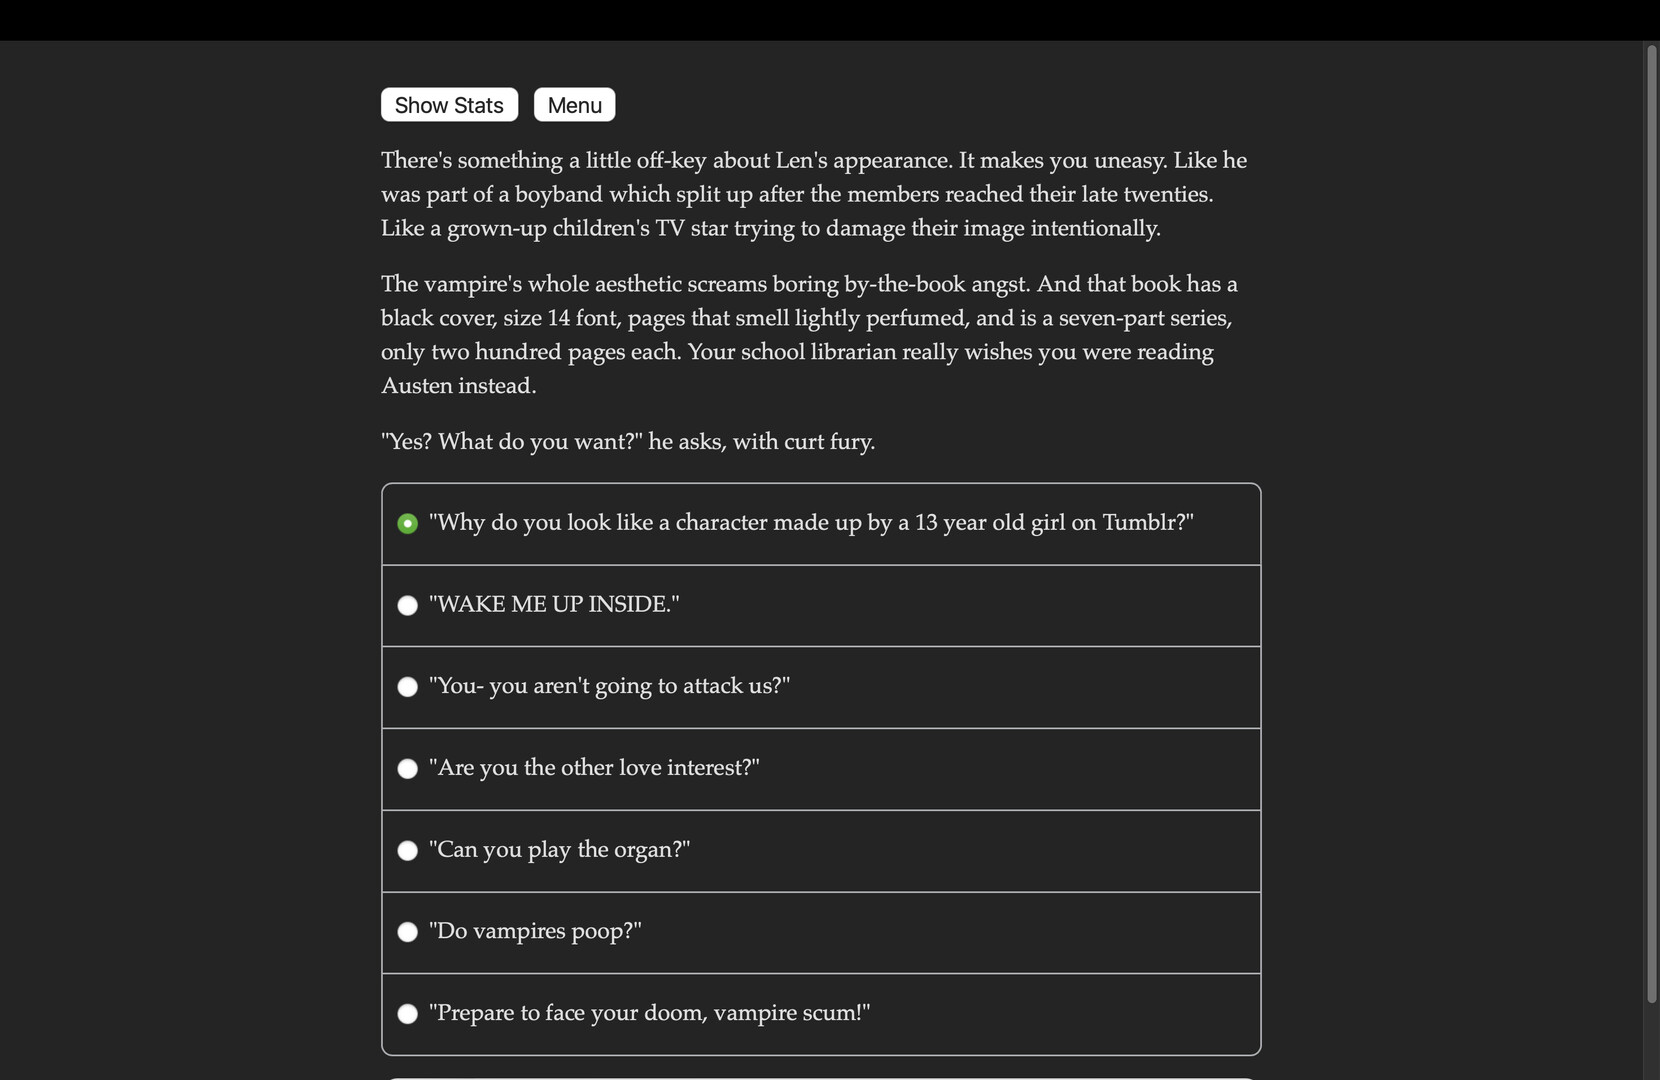Click the vampire poop choice row
Viewport: 1660px width, 1080px height.
820,931
